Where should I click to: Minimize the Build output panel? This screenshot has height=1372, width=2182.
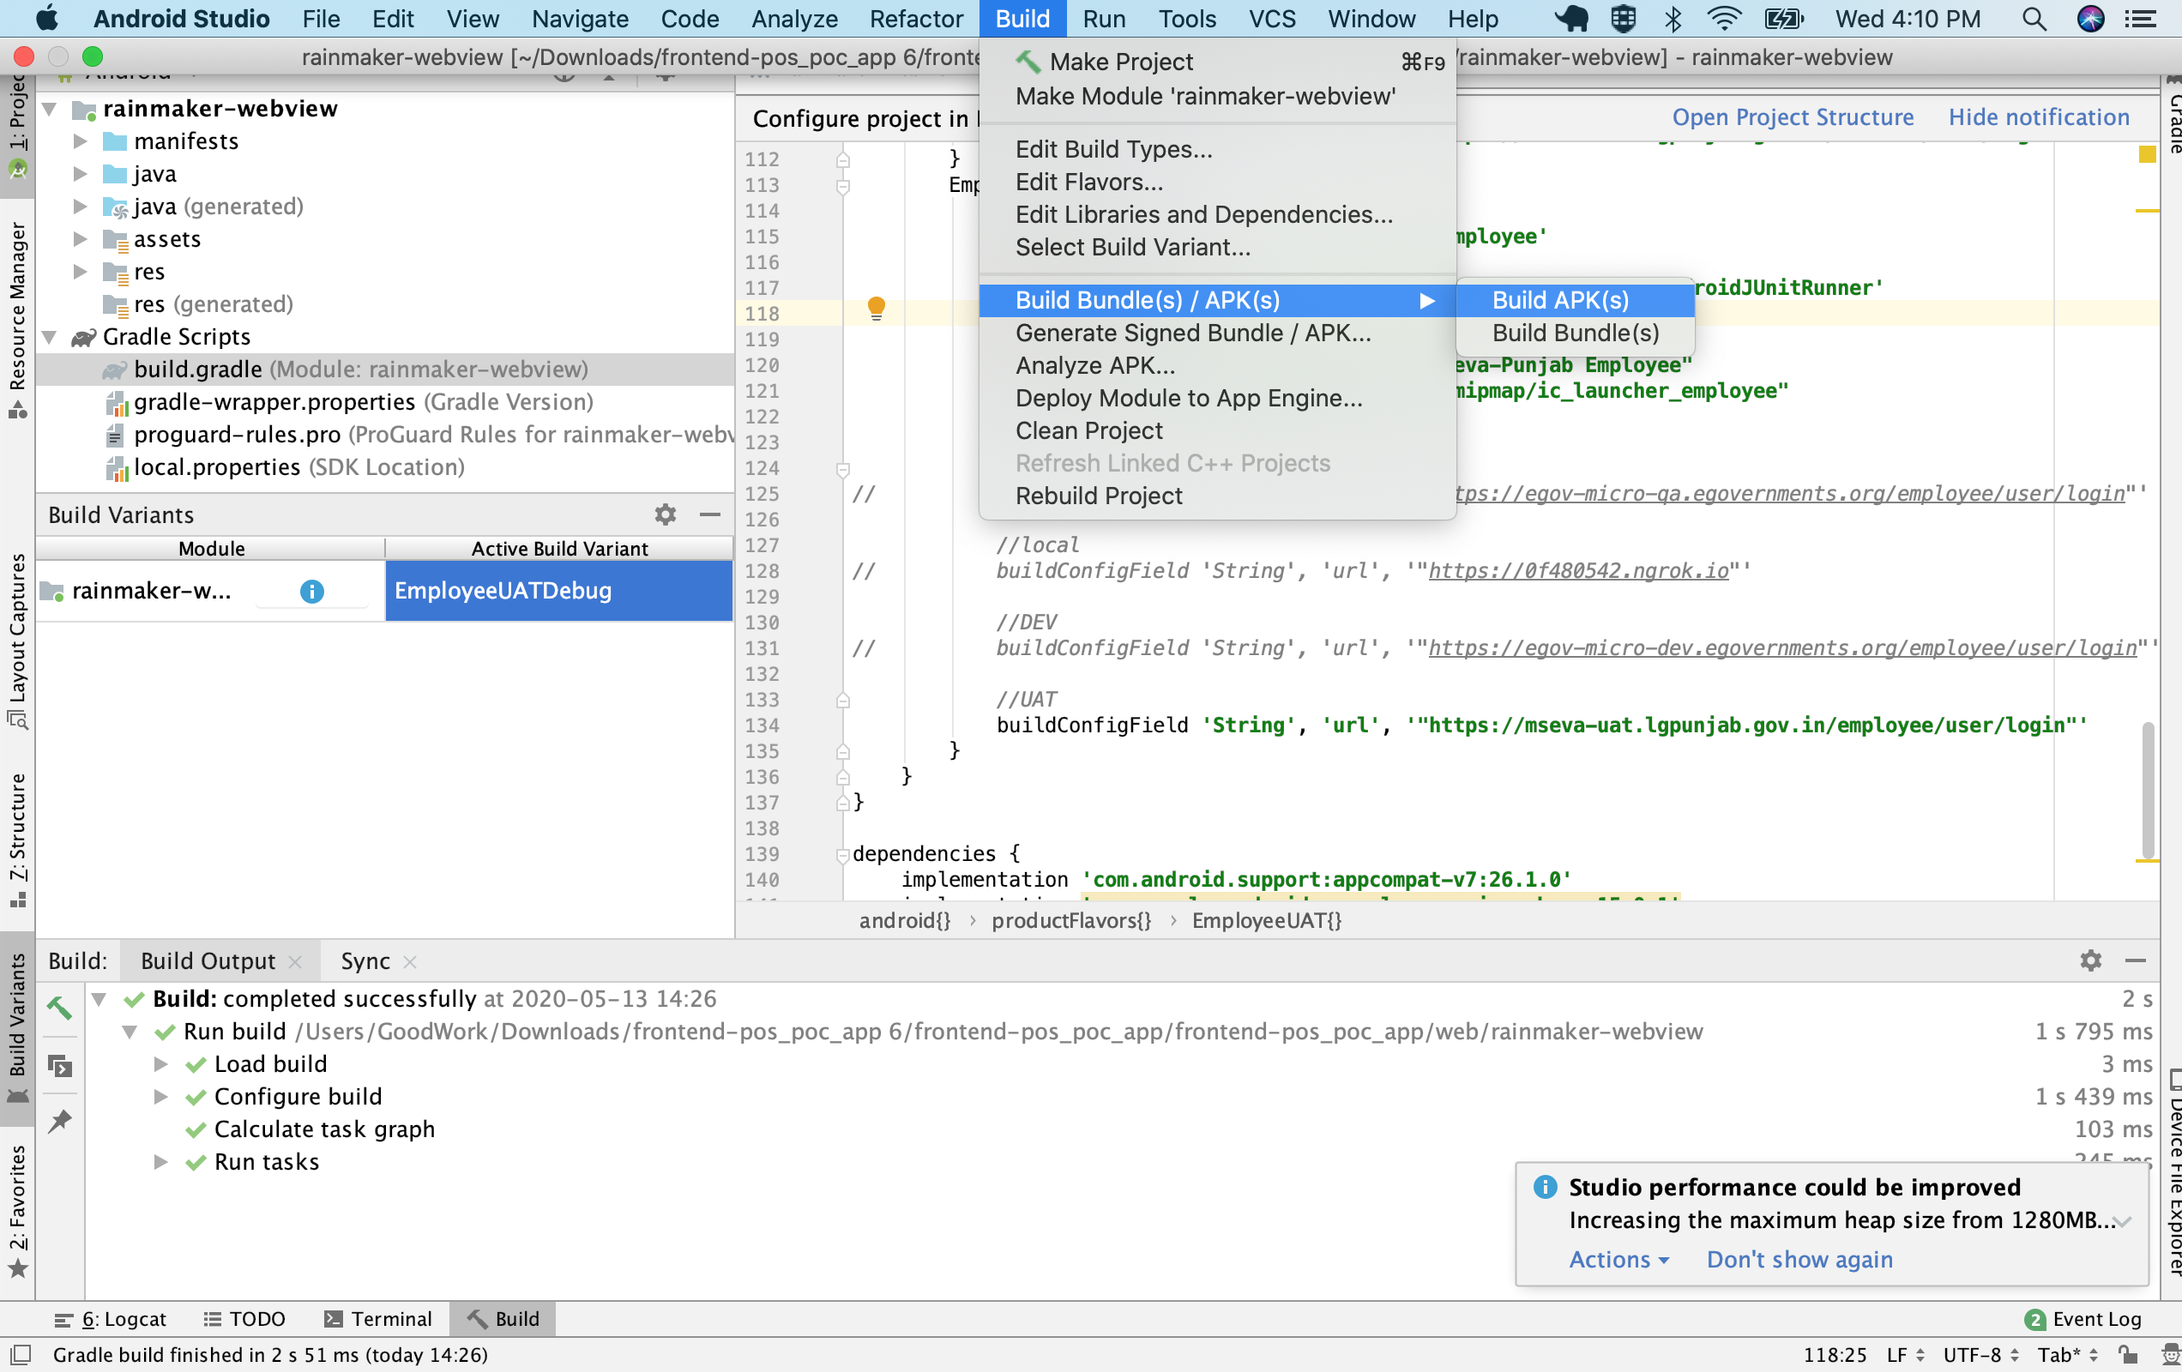click(2135, 960)
